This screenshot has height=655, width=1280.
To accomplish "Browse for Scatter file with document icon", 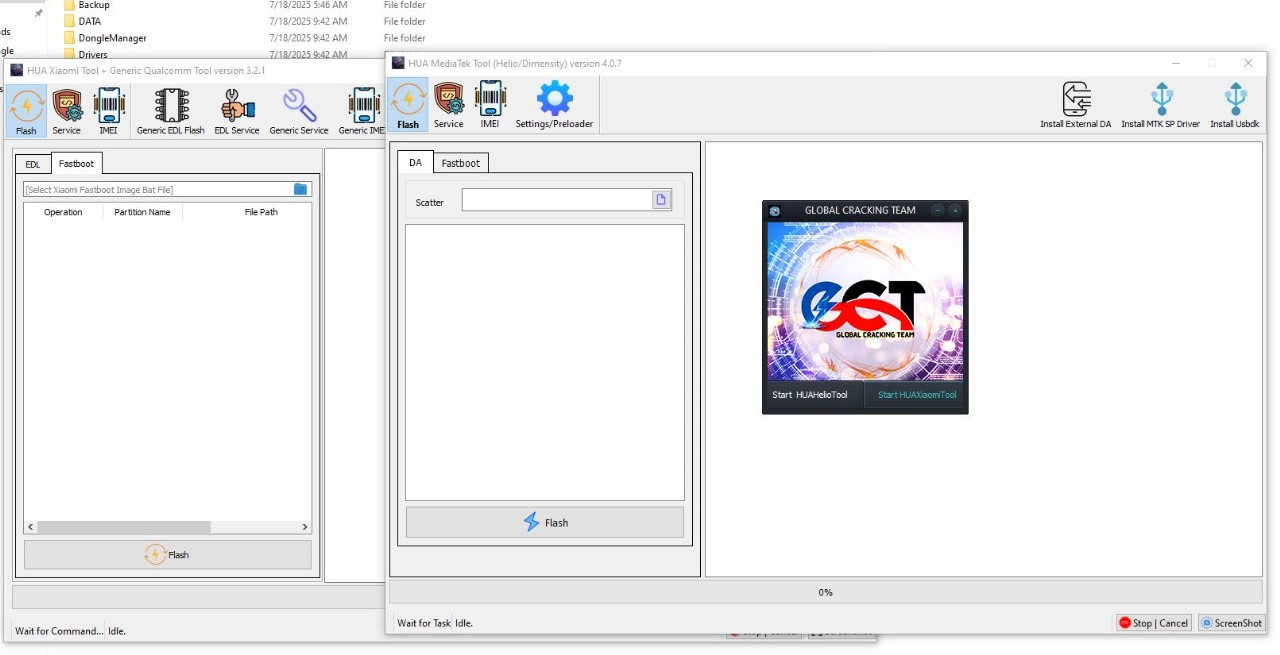I will (x=661, y=200).
